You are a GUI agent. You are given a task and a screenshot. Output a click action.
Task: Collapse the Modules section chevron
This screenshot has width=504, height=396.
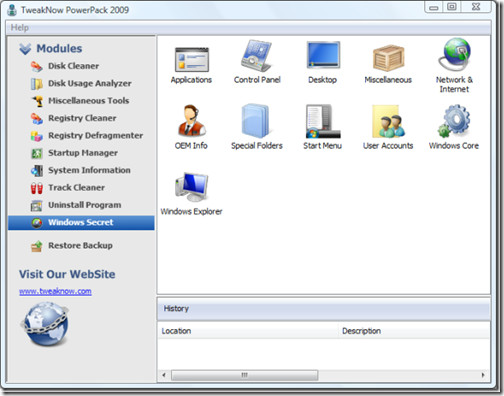click(25, 49)
